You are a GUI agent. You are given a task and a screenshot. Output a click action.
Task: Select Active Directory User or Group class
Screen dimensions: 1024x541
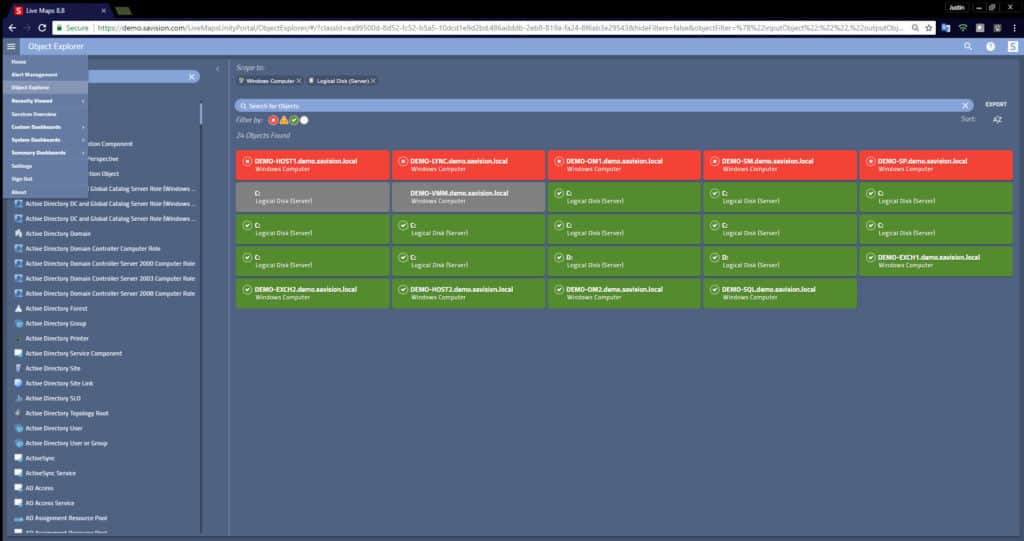pos(66,443)
